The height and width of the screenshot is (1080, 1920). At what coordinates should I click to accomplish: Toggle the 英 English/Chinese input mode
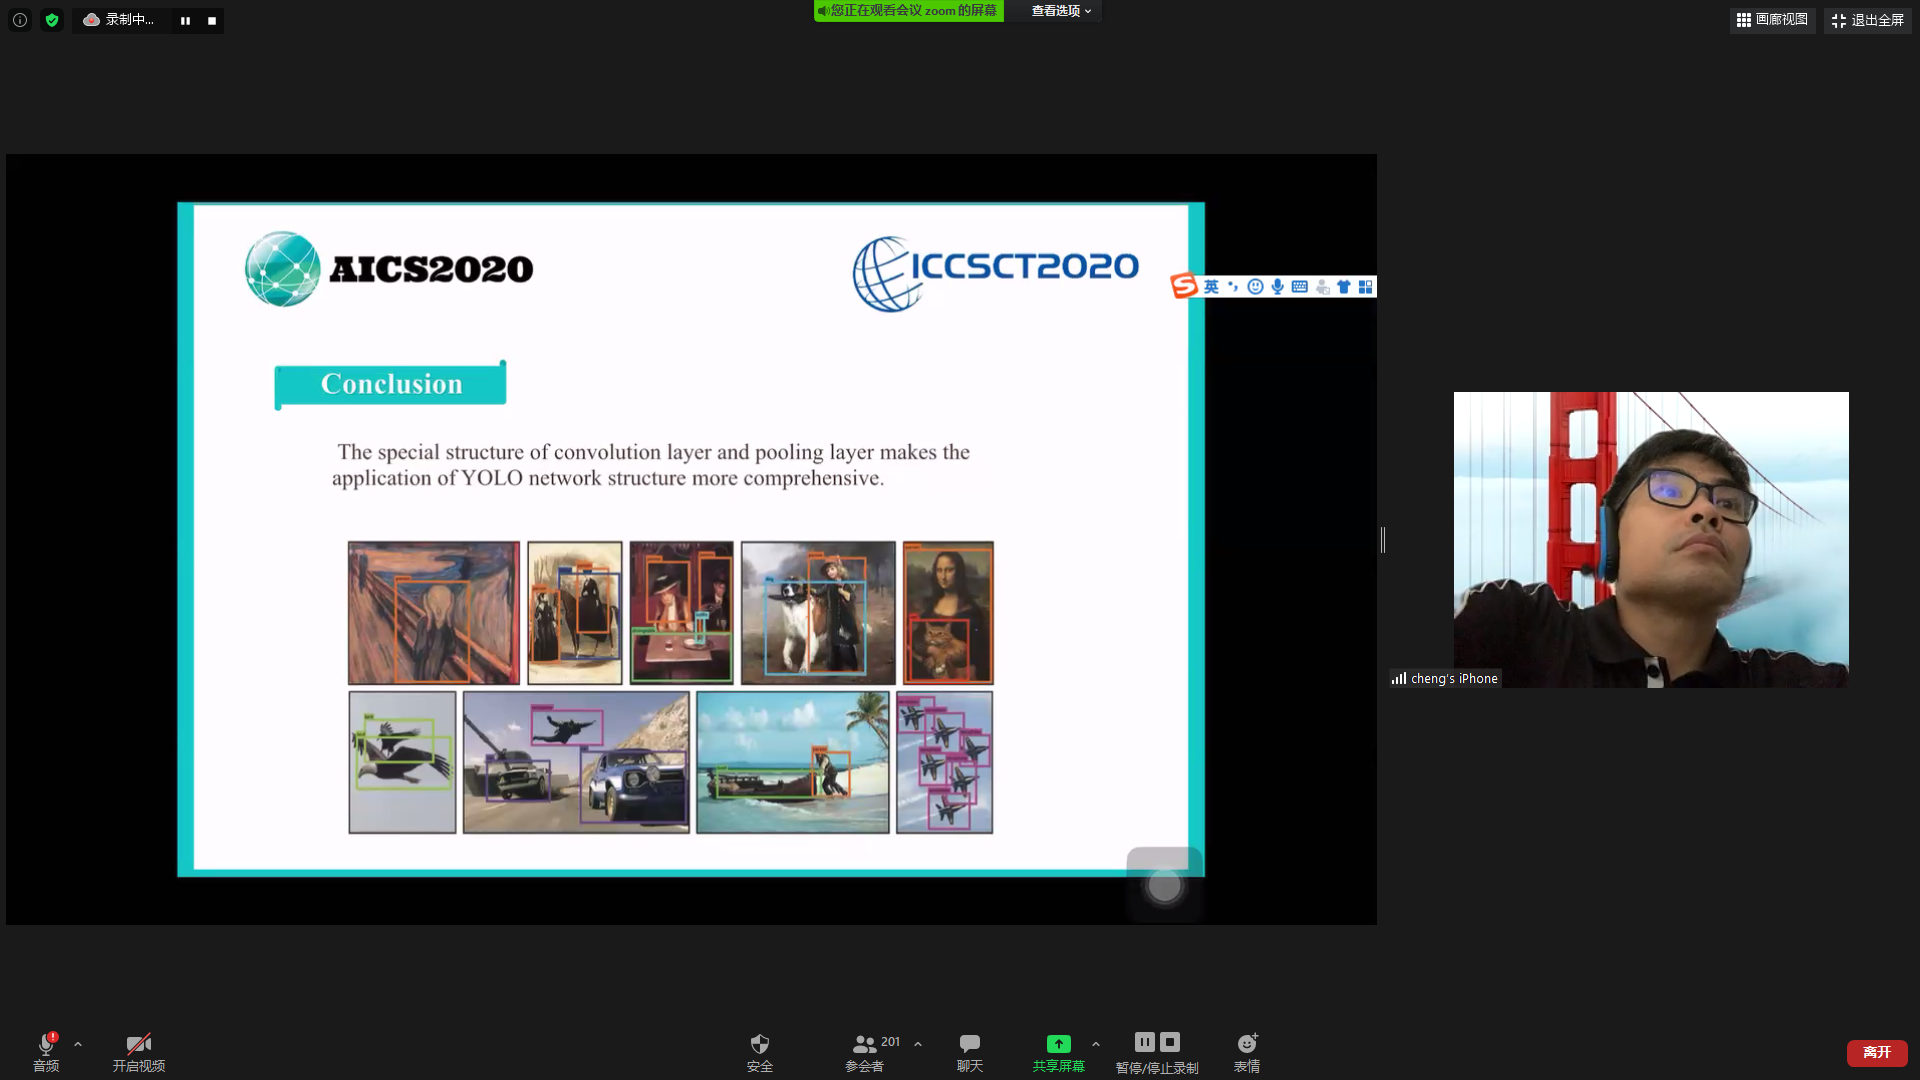1211,287
